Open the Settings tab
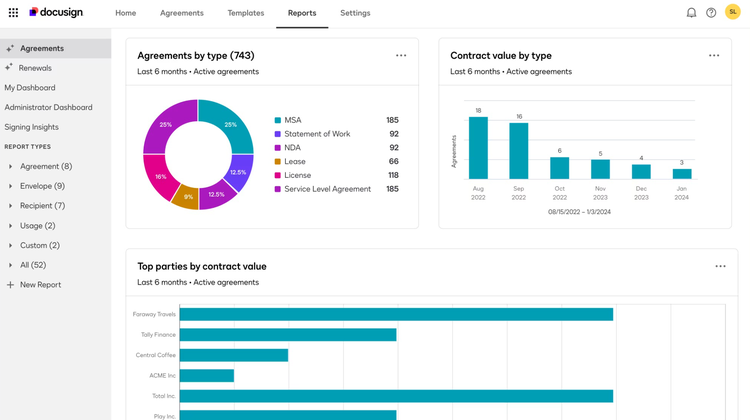This screenshot has height=420, width=750. pos(355,13)
